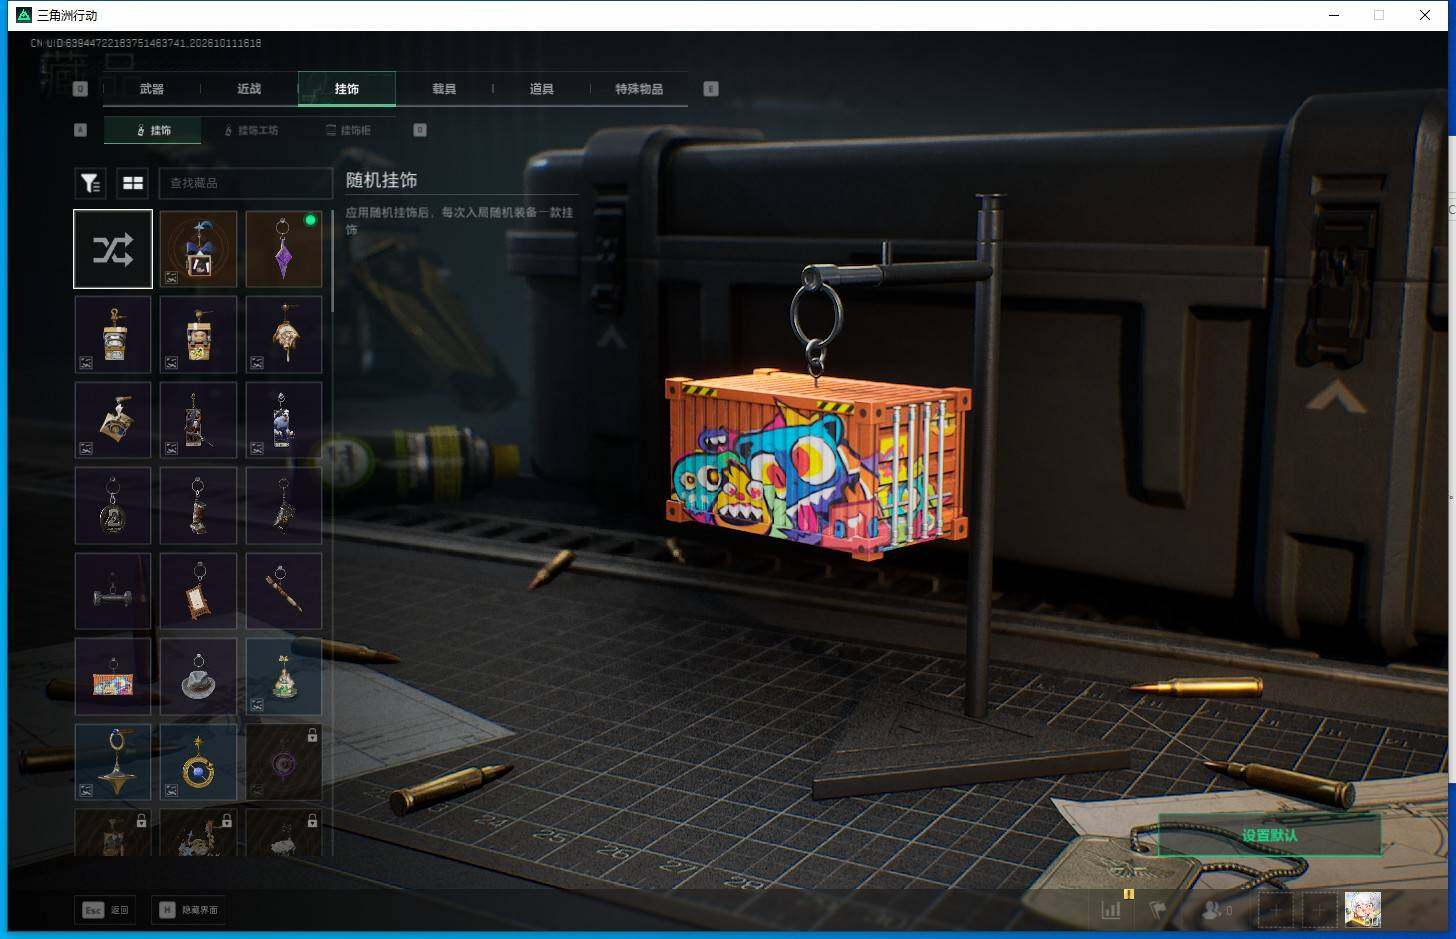Pick the pen-shaped charm
Screen dimensions: 1456x939
tap(284, 591)
